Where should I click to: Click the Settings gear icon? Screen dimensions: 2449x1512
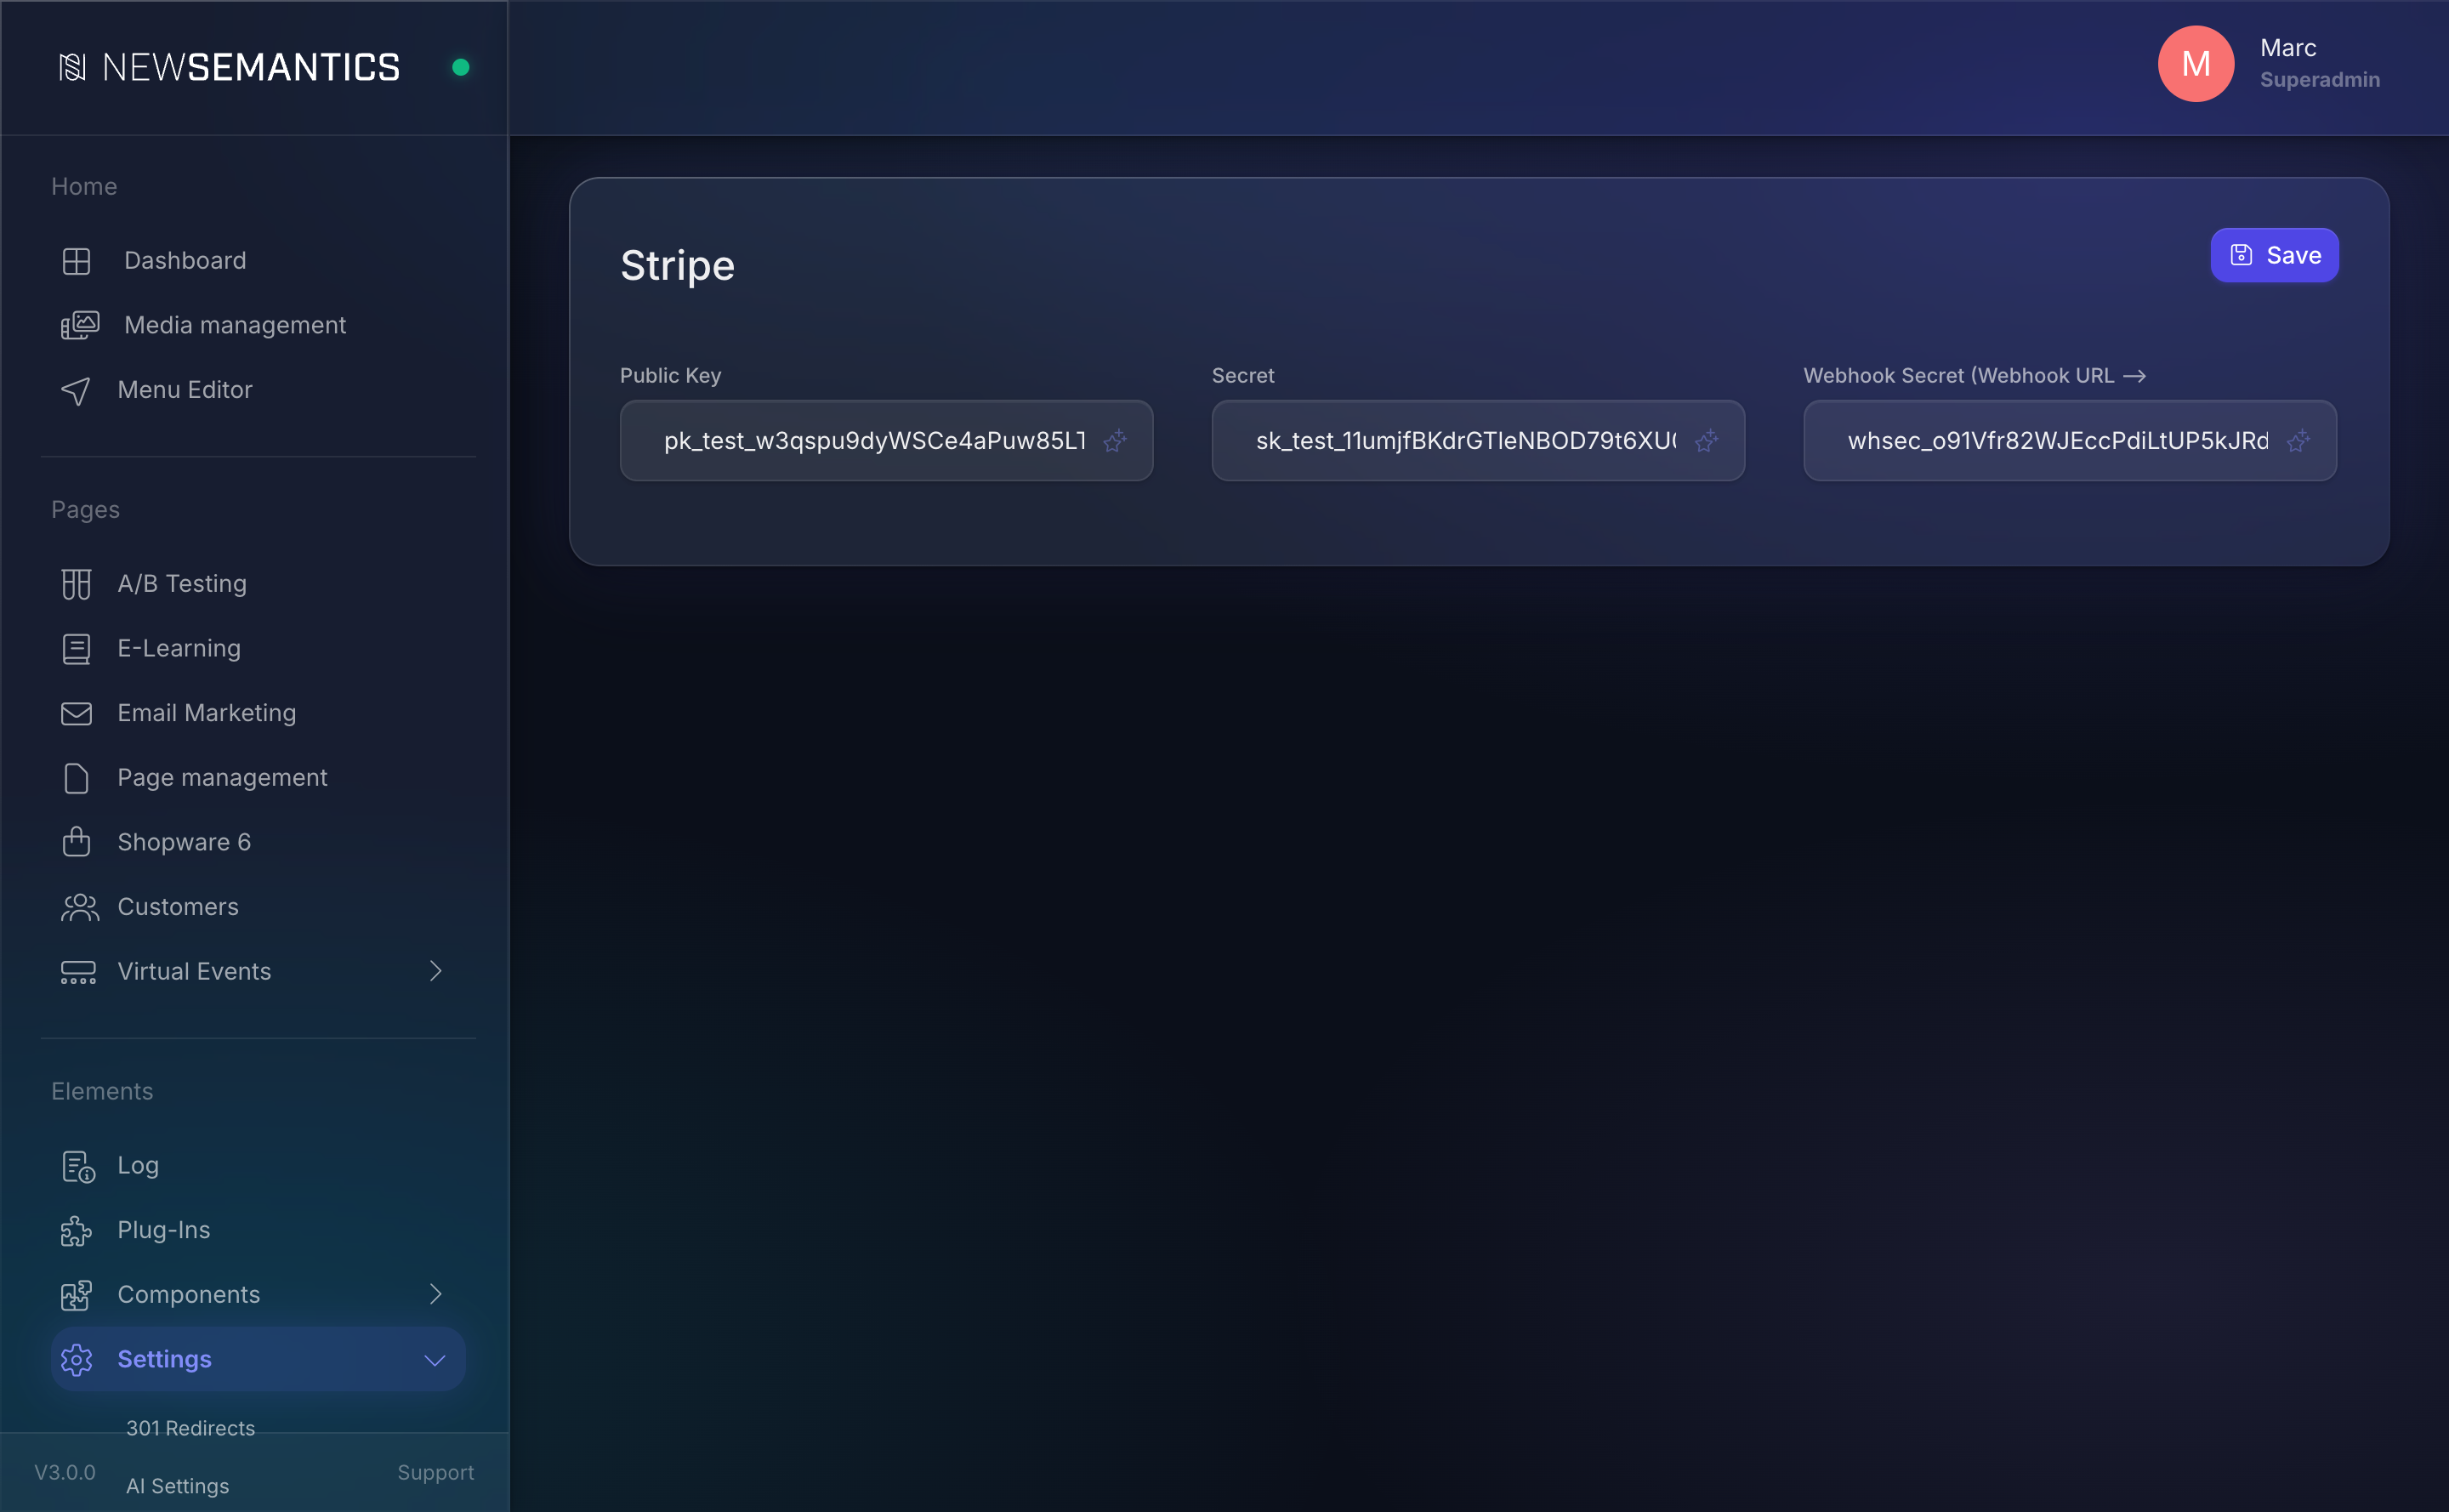(76, 1360)
